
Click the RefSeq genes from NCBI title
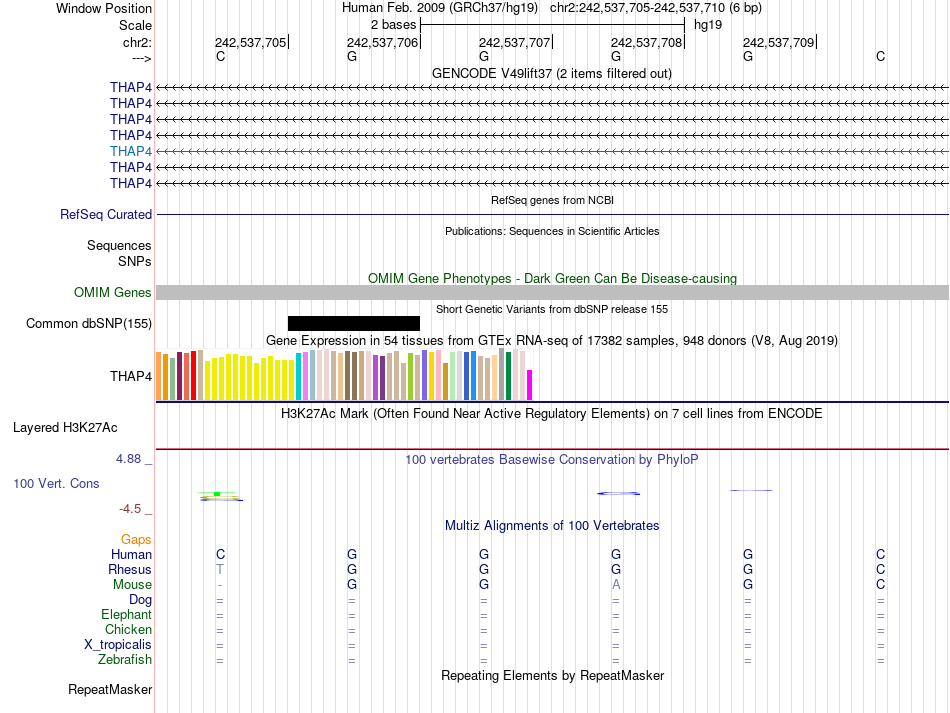[x=552, y=200]
